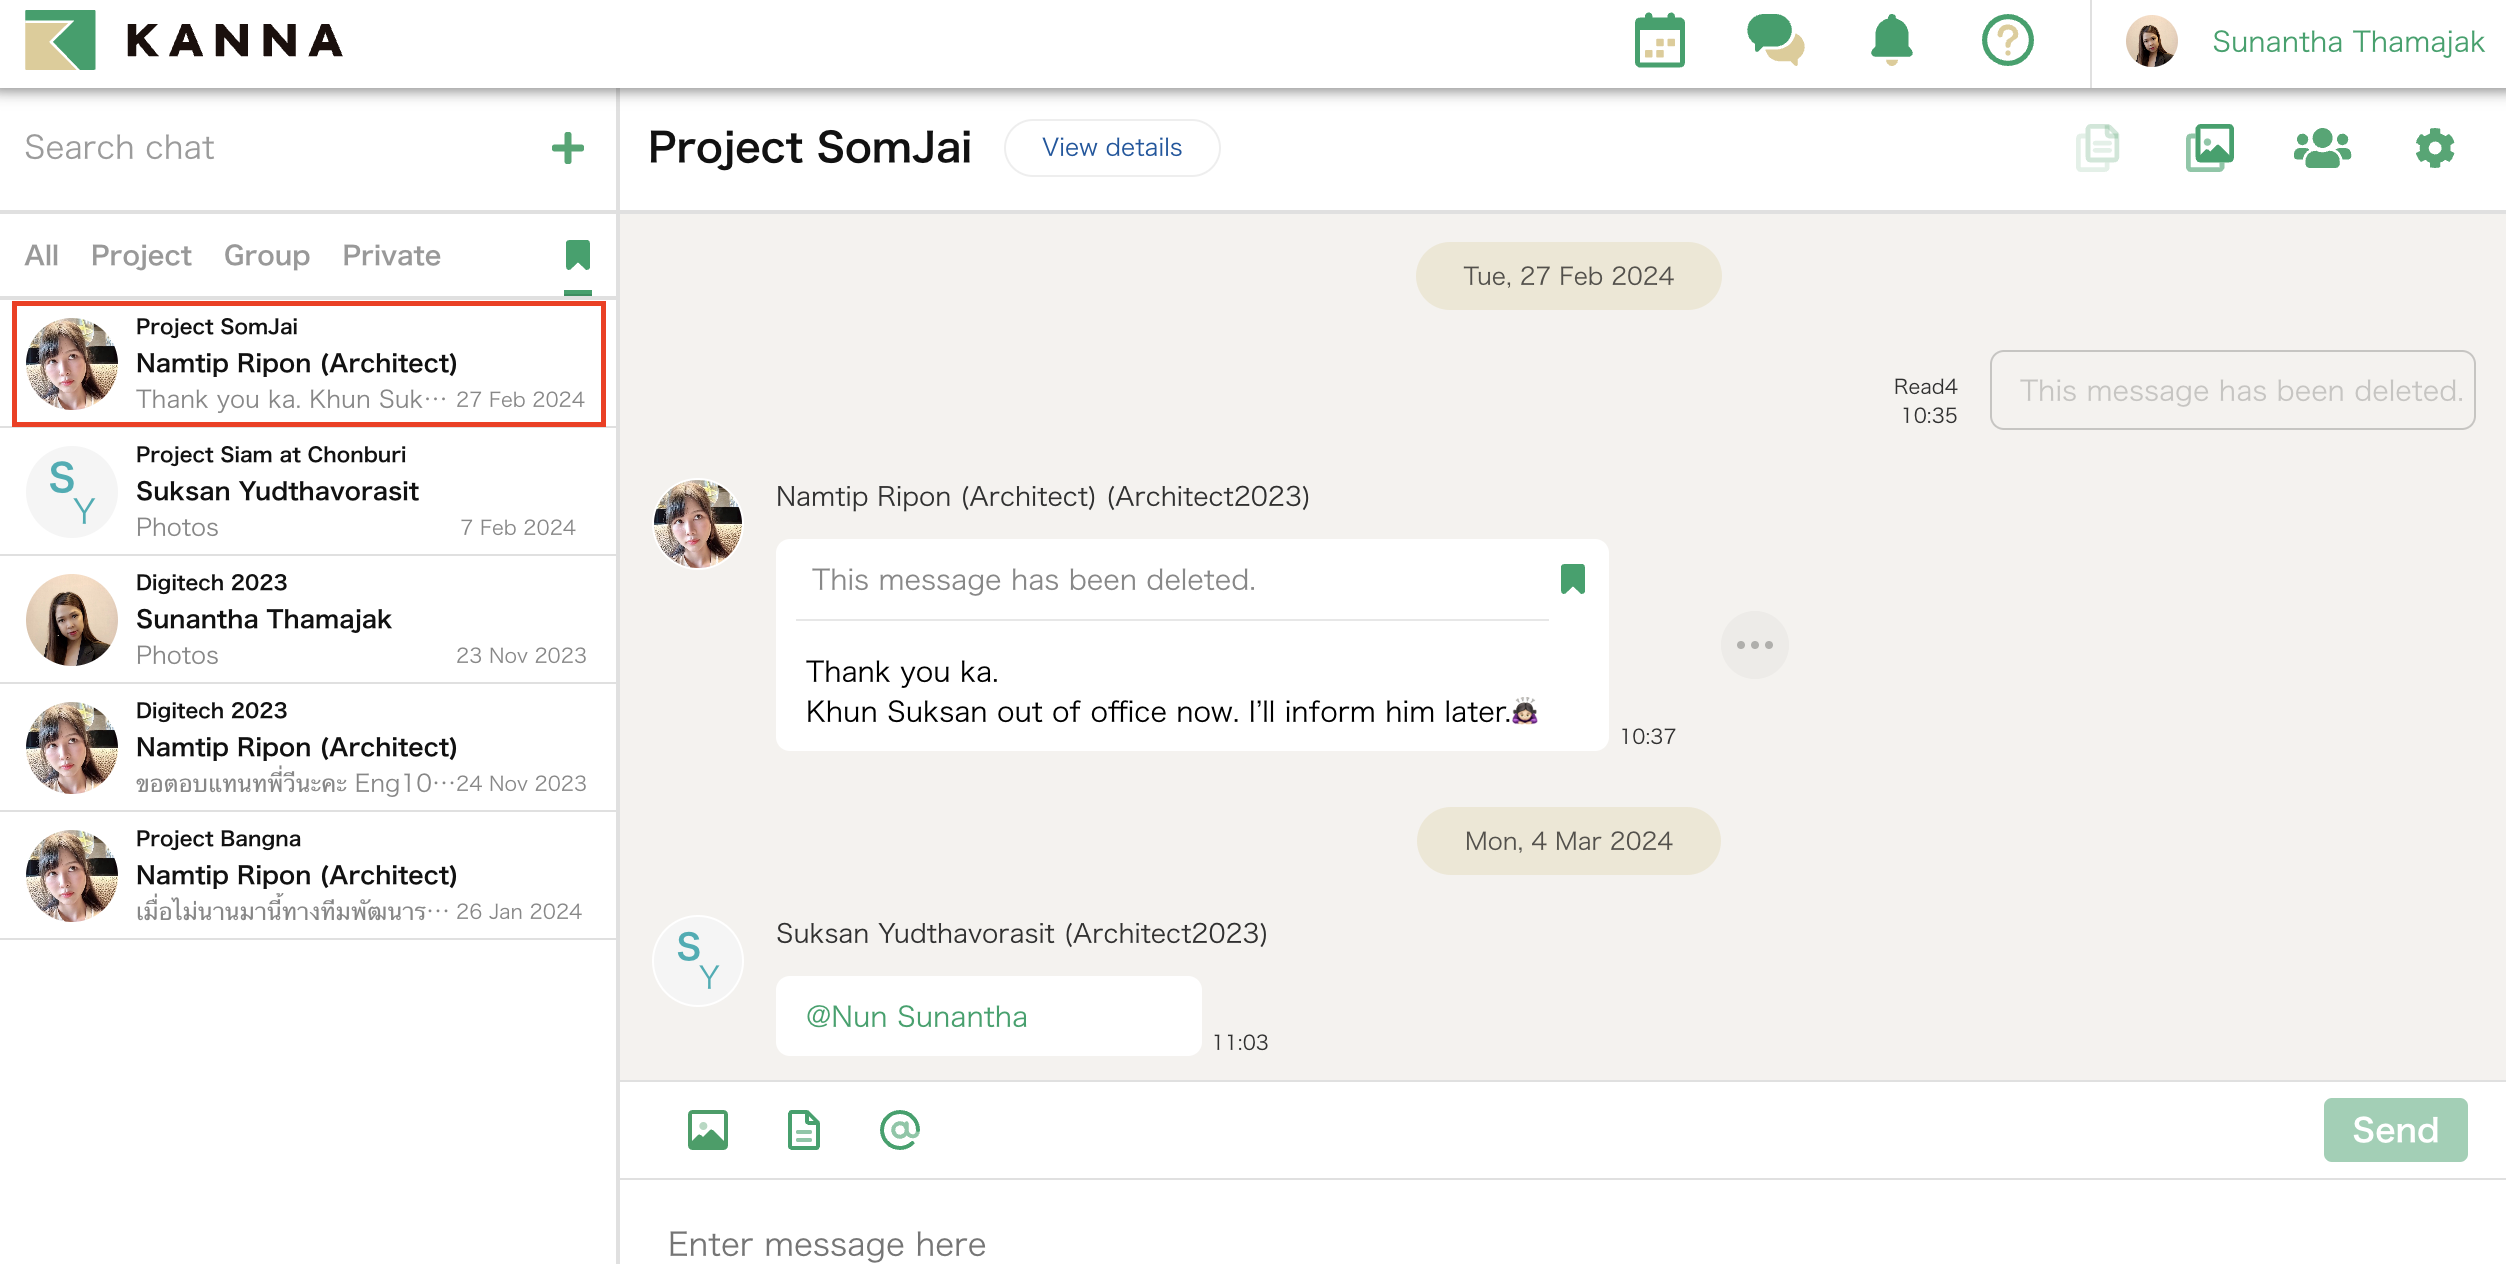
Task: Open Sunantha Thamajak's profile menu
Action: pyautogui.click(x=2347, y=42)
